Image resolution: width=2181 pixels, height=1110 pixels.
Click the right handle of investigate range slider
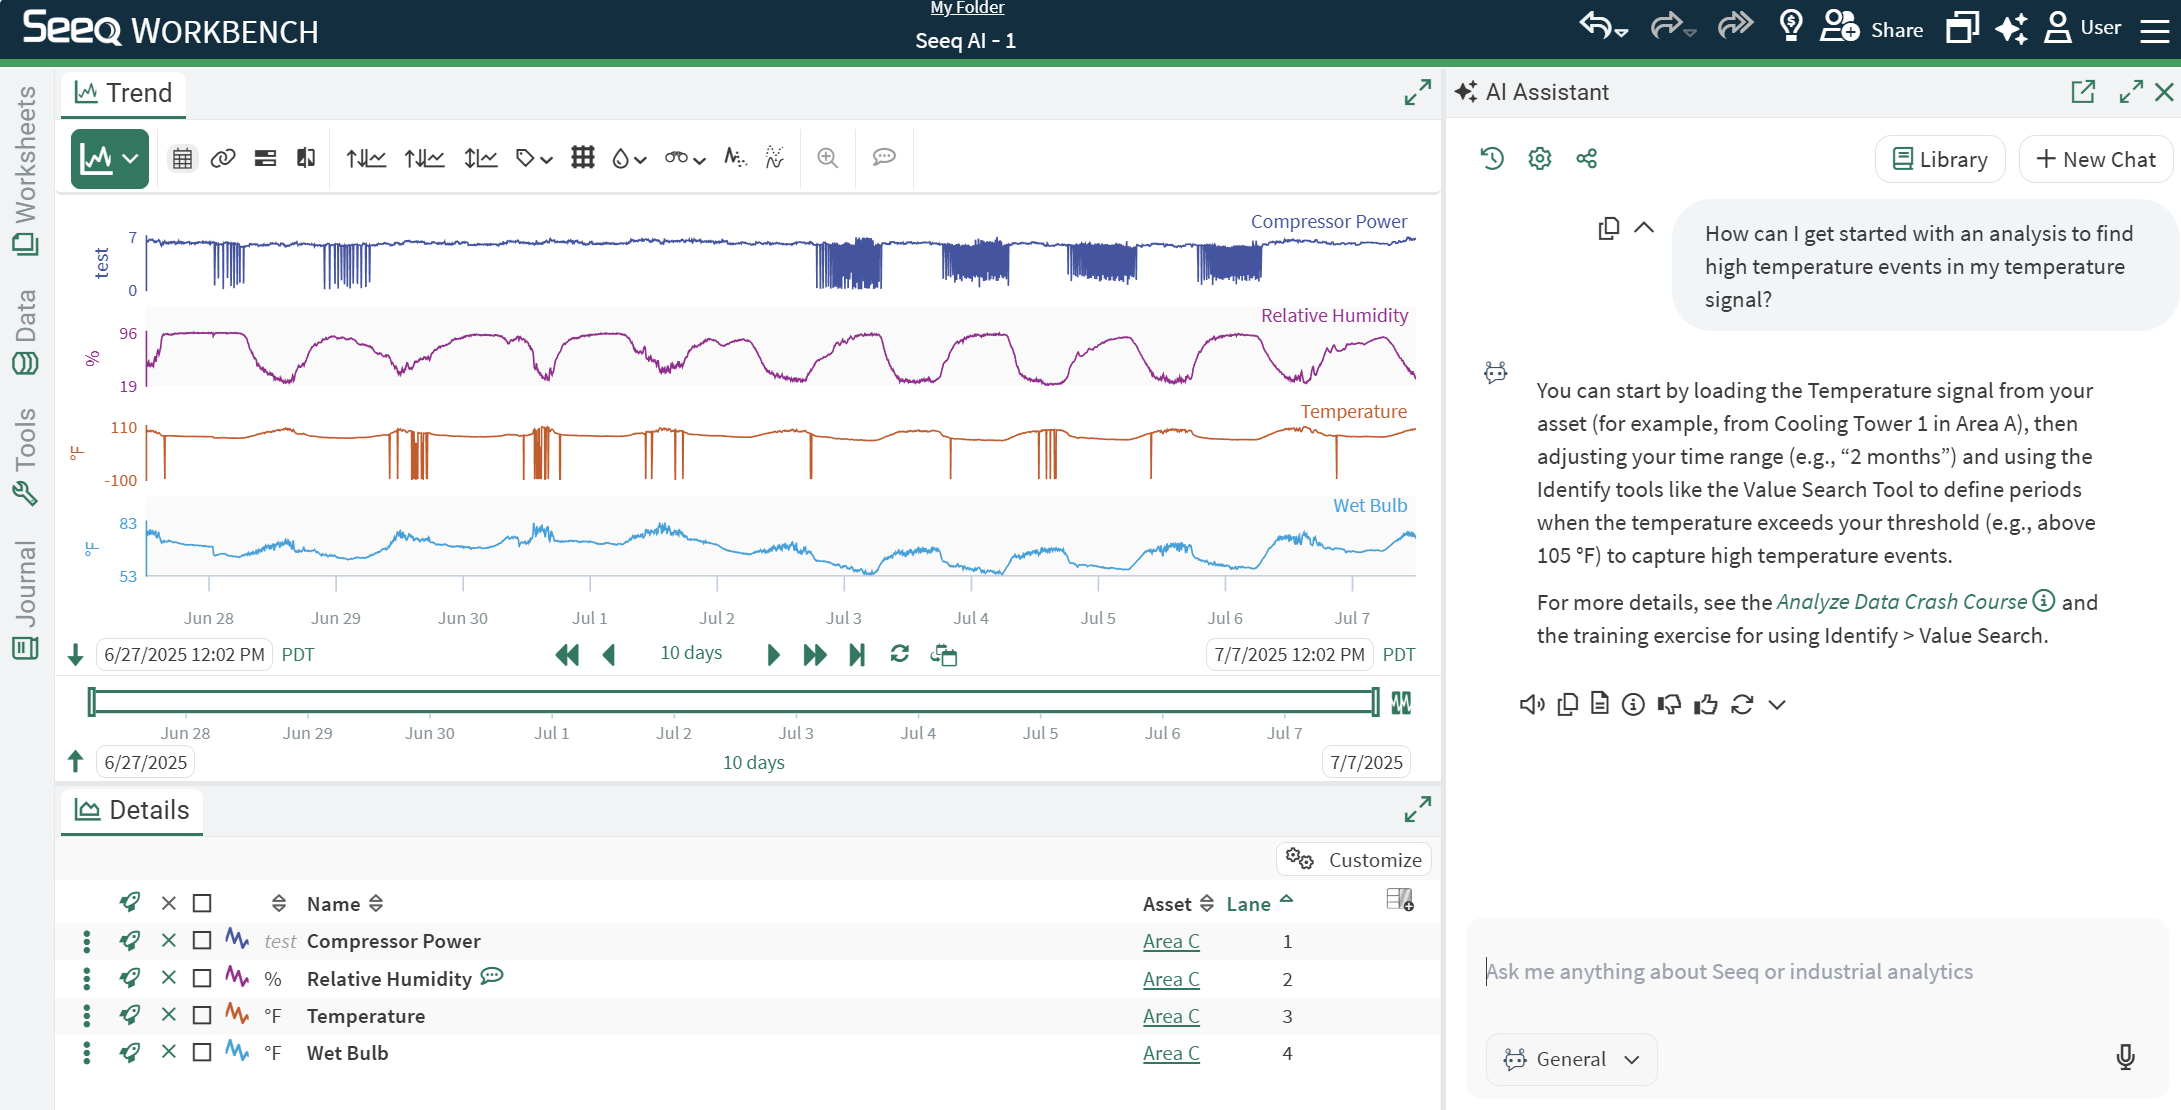pyautogui.click(x=1376, y=702)
